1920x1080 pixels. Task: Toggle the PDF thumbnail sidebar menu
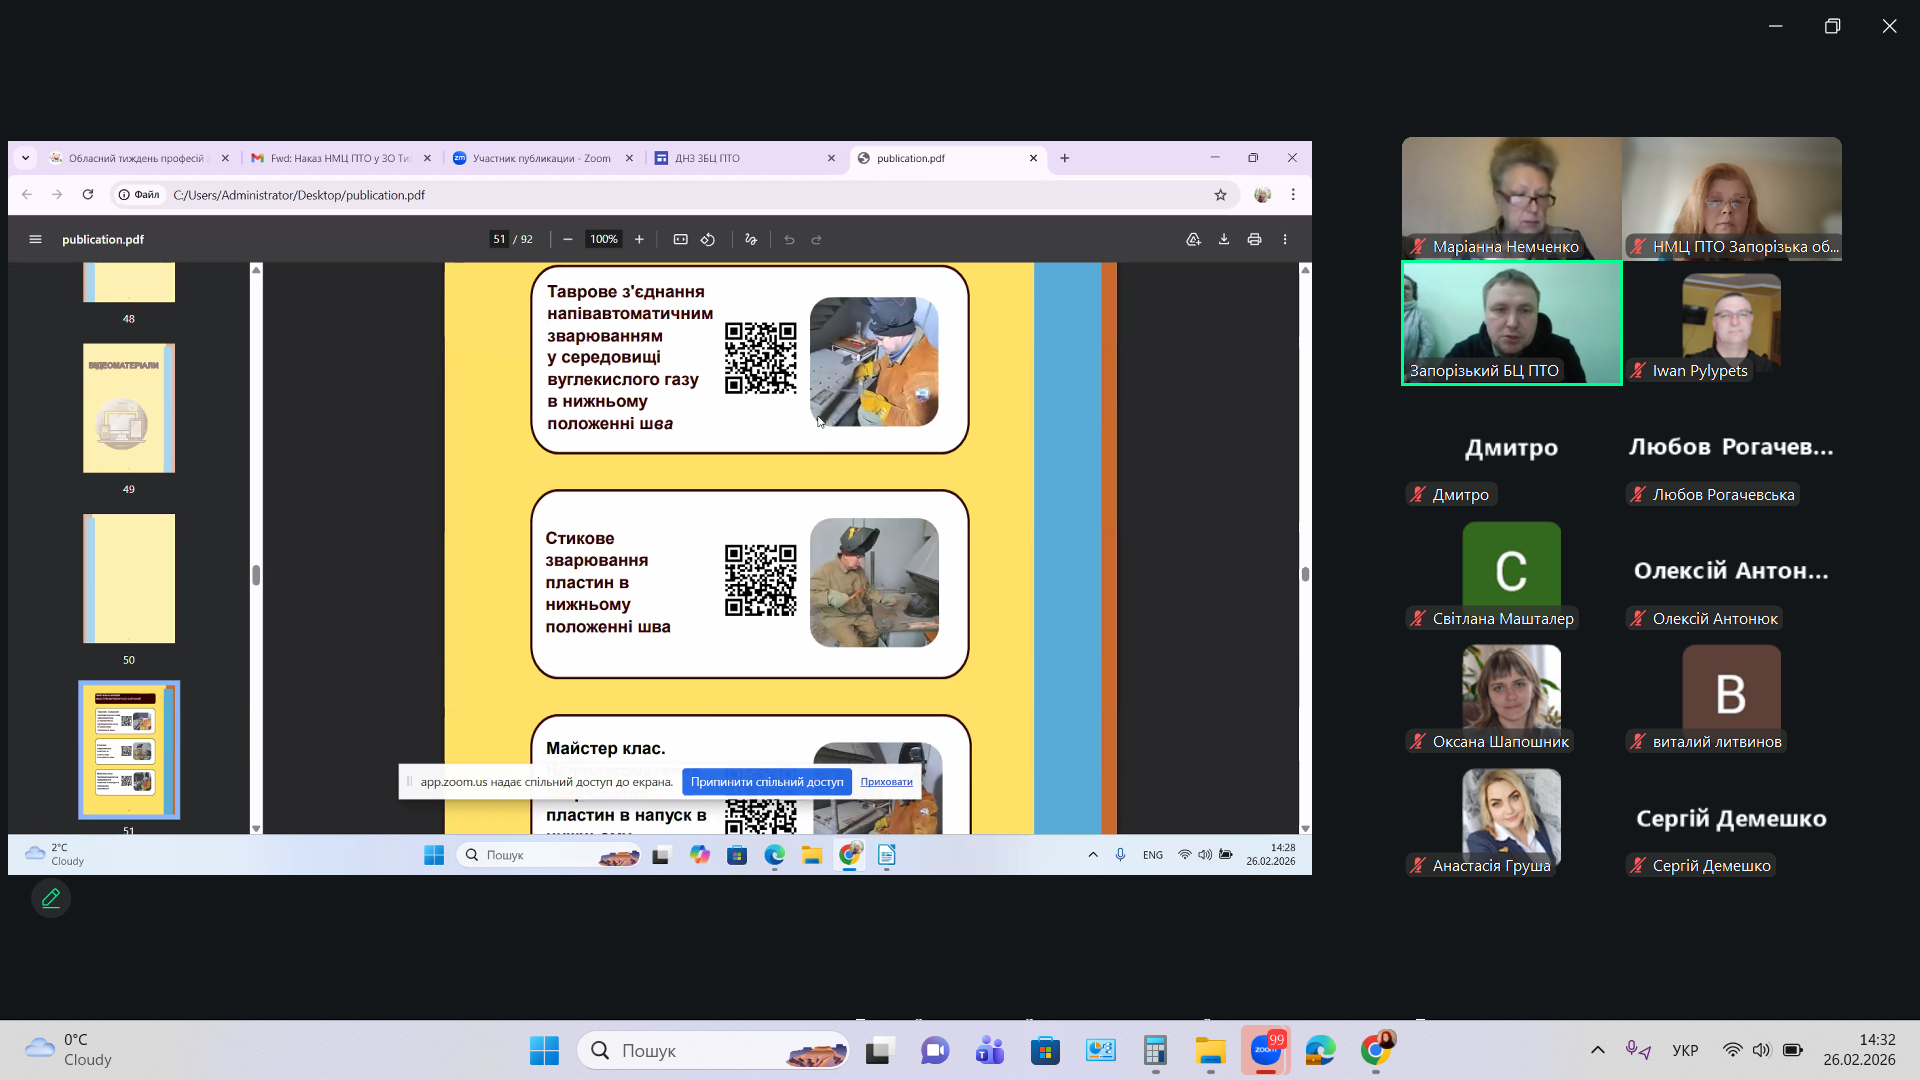pyautogui.click(x=35, y=239)
